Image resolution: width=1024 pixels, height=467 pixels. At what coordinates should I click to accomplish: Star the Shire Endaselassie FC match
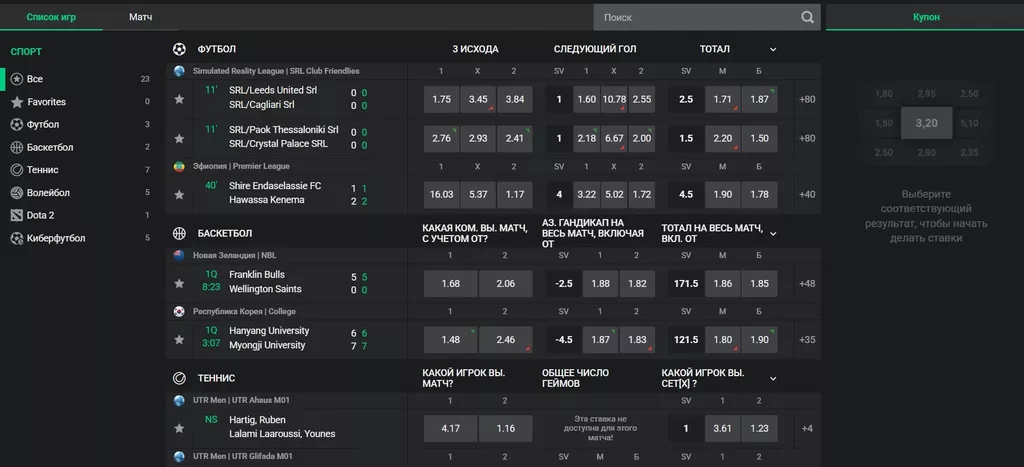pyautogui.click(x=179, y=194)
